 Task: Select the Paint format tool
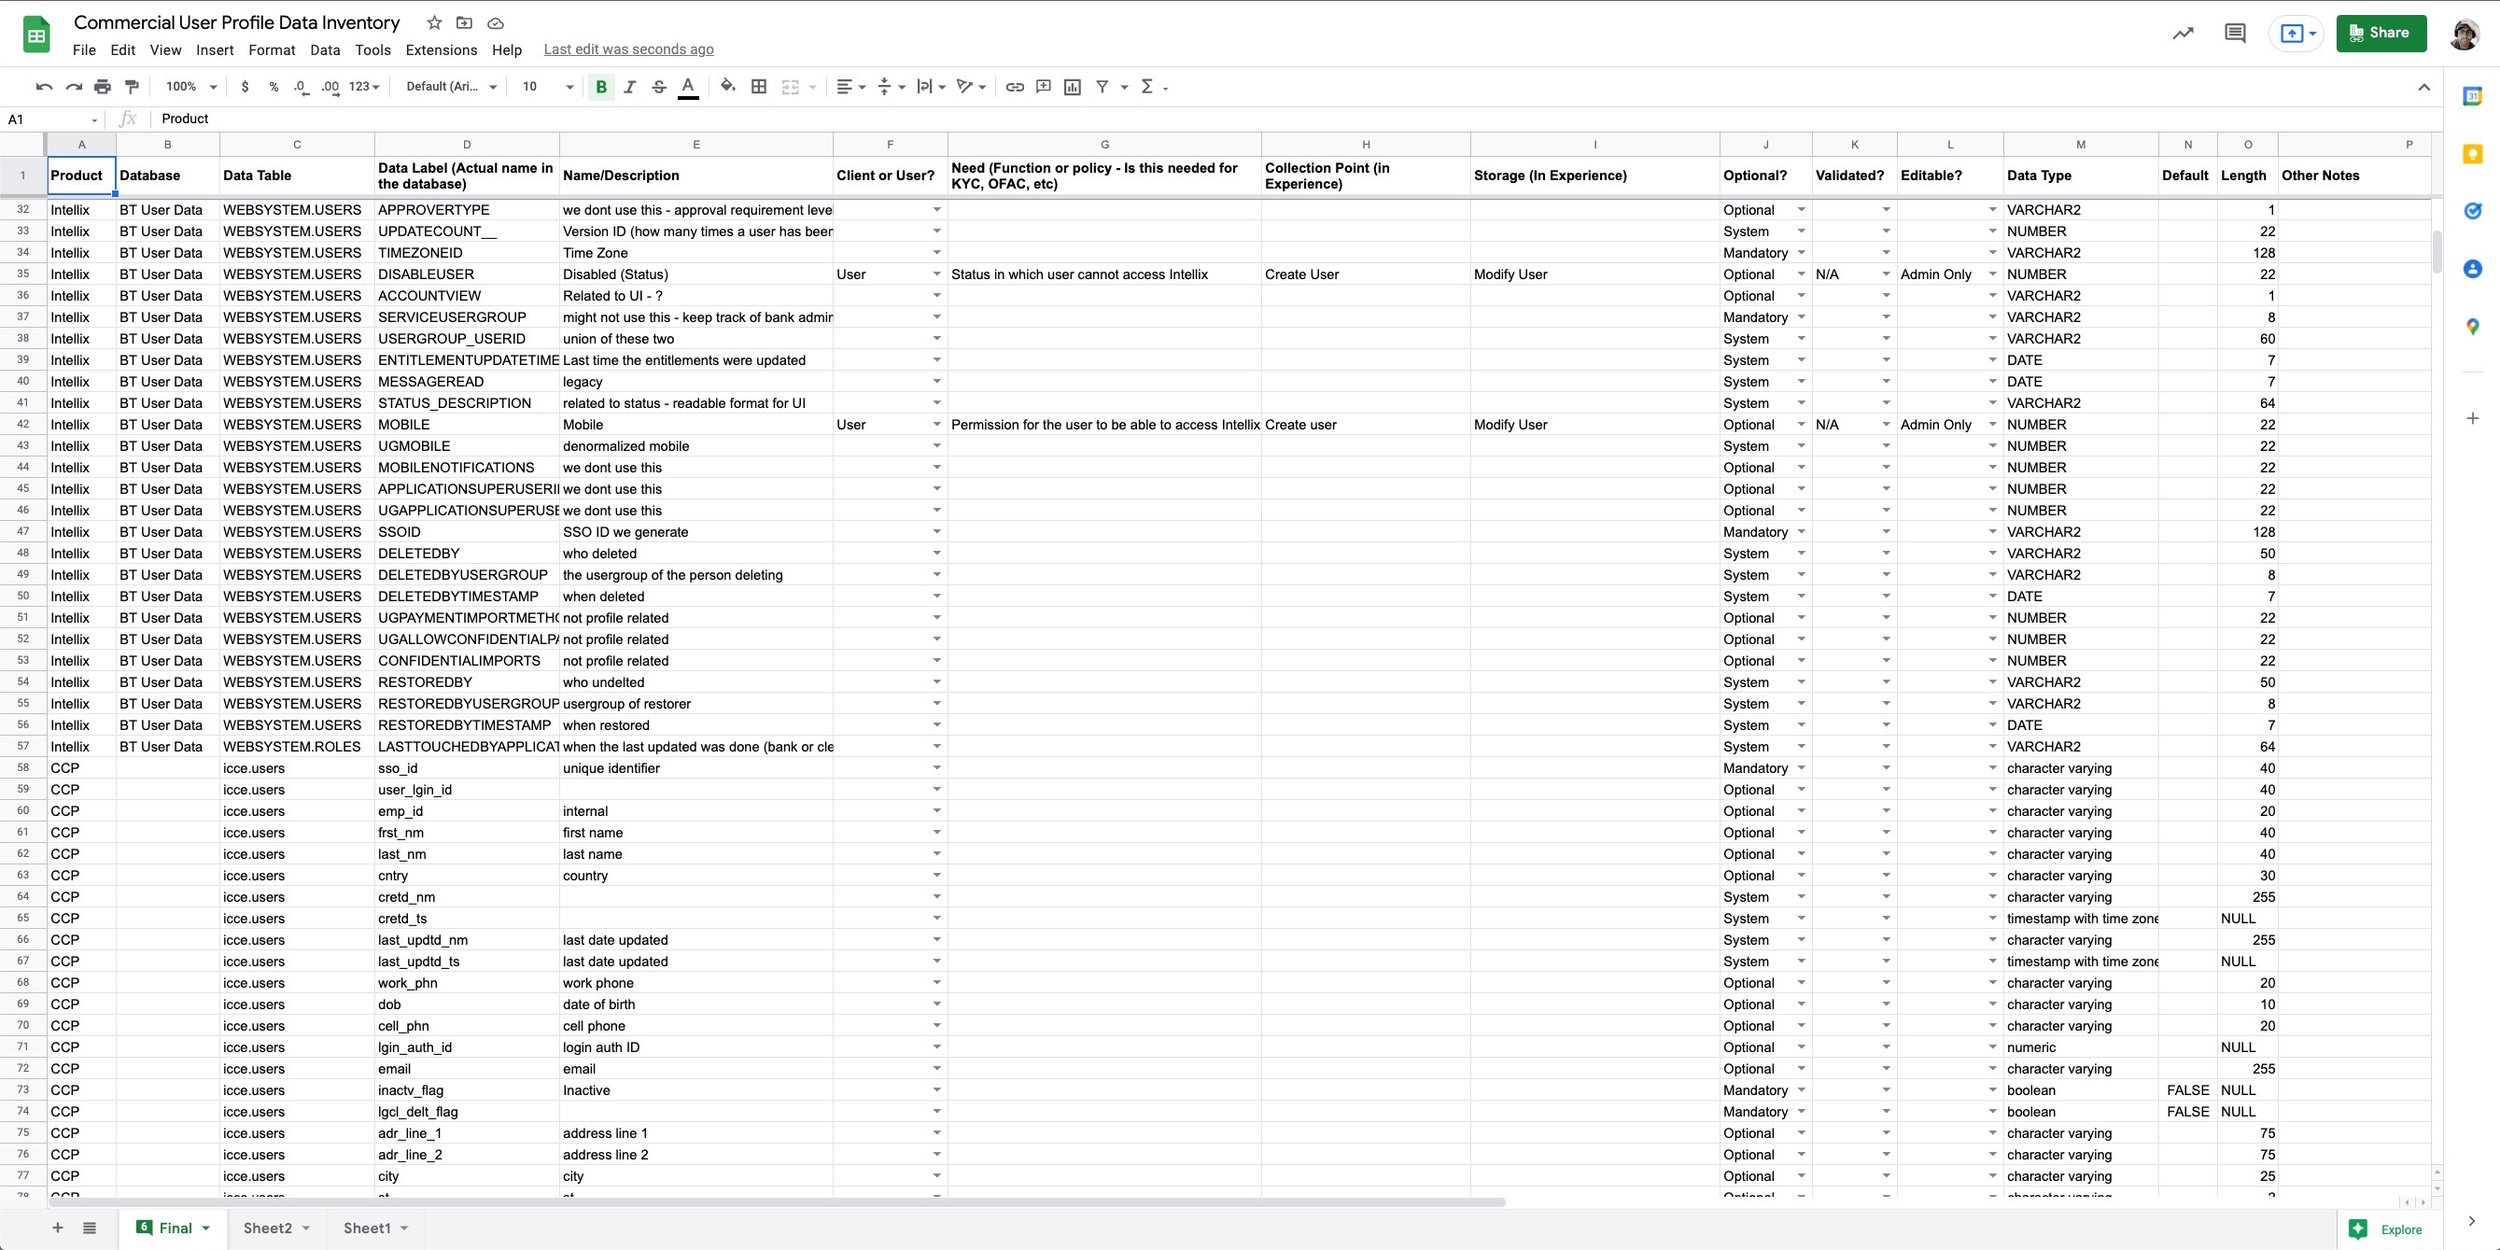(131, 87)
